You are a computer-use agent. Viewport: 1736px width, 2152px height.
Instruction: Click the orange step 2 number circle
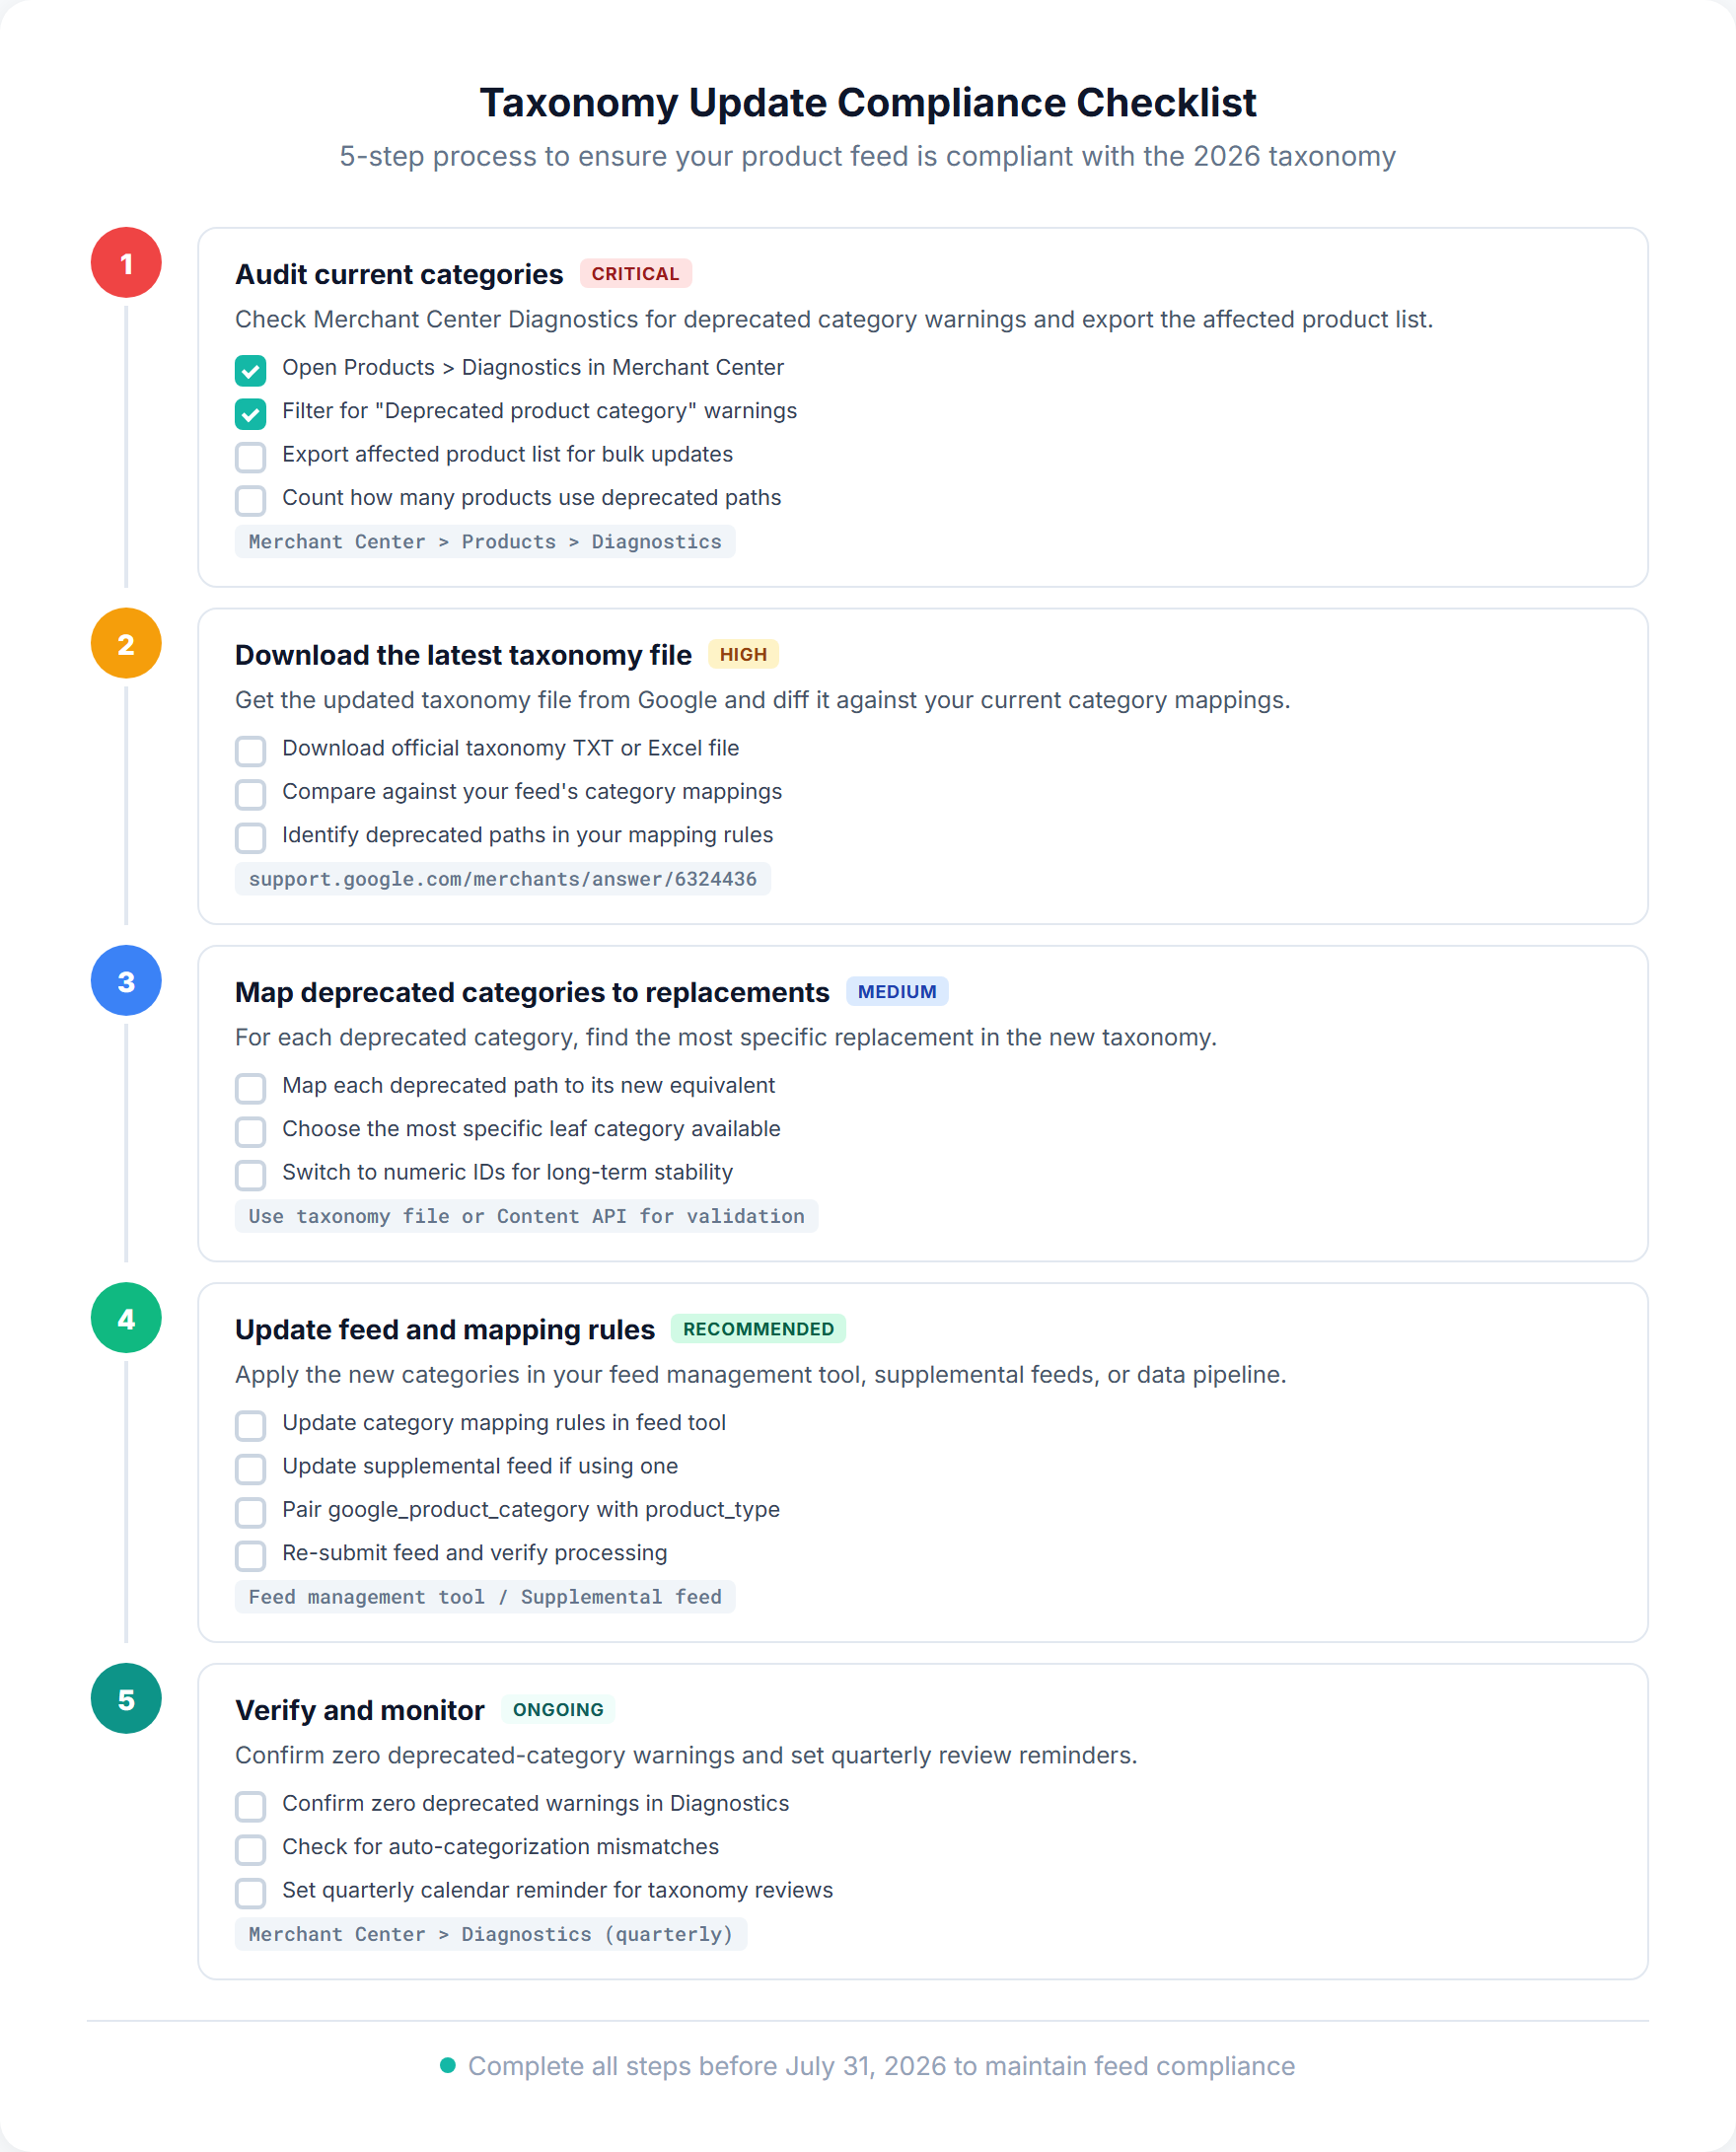[126, 645]
